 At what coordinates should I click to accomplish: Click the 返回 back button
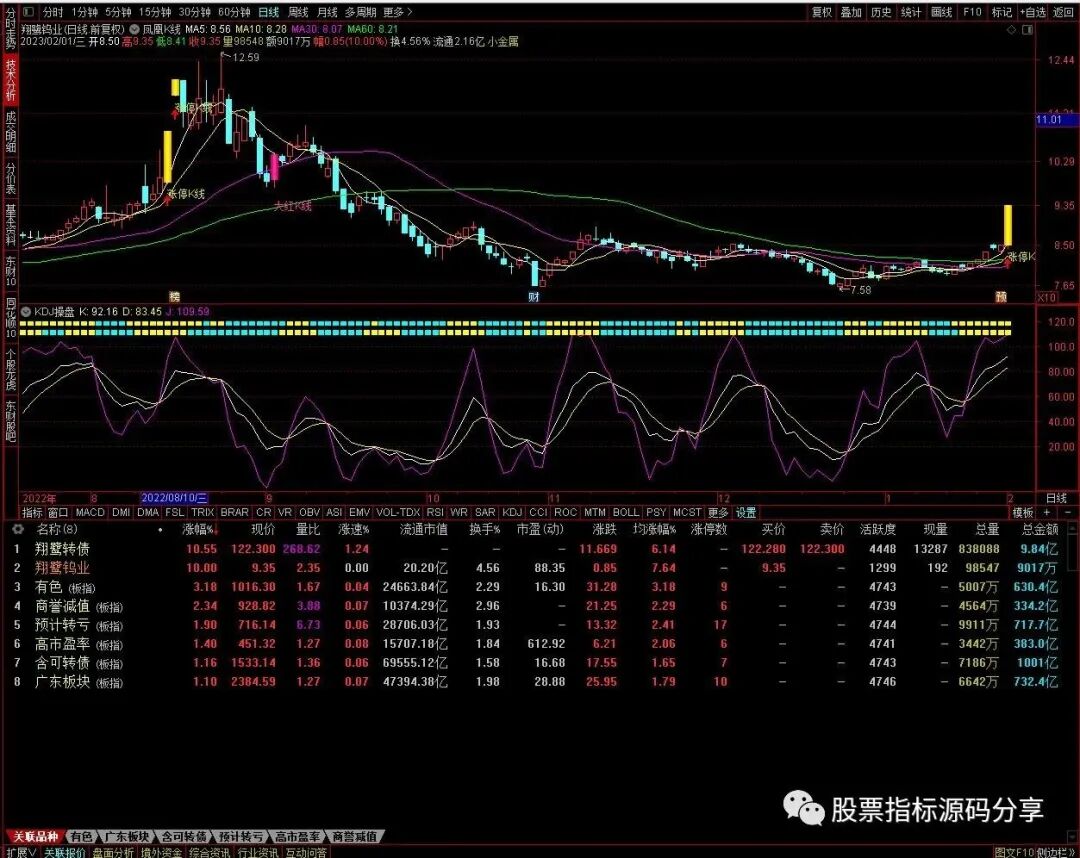pyautogui.click(x=1064, y=12)
